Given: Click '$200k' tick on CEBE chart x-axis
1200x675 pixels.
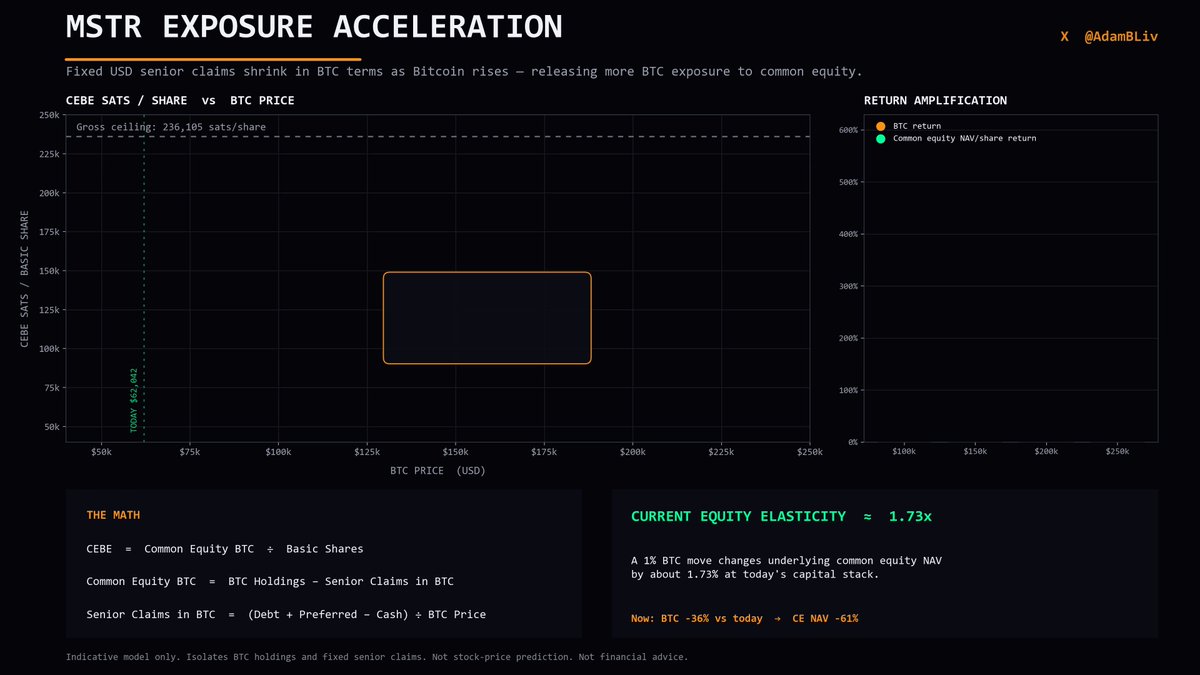Looking at the screenshot, I should click(632, 453).
